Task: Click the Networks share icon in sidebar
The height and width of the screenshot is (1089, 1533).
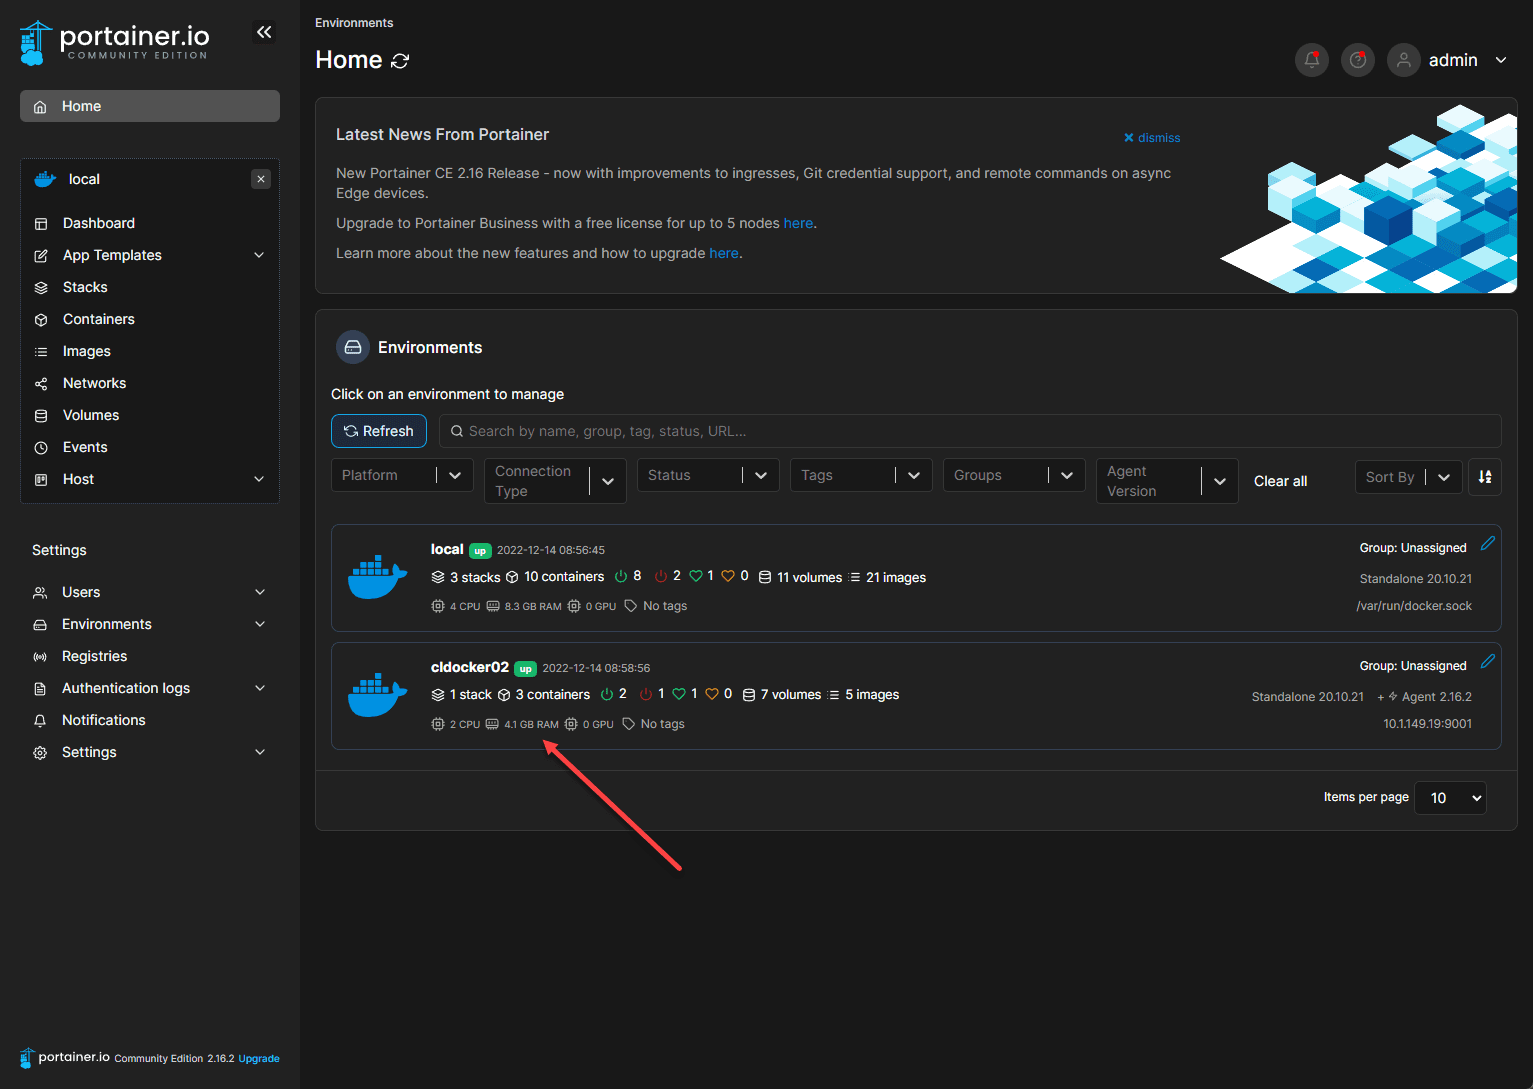Action: pos(41,383)
